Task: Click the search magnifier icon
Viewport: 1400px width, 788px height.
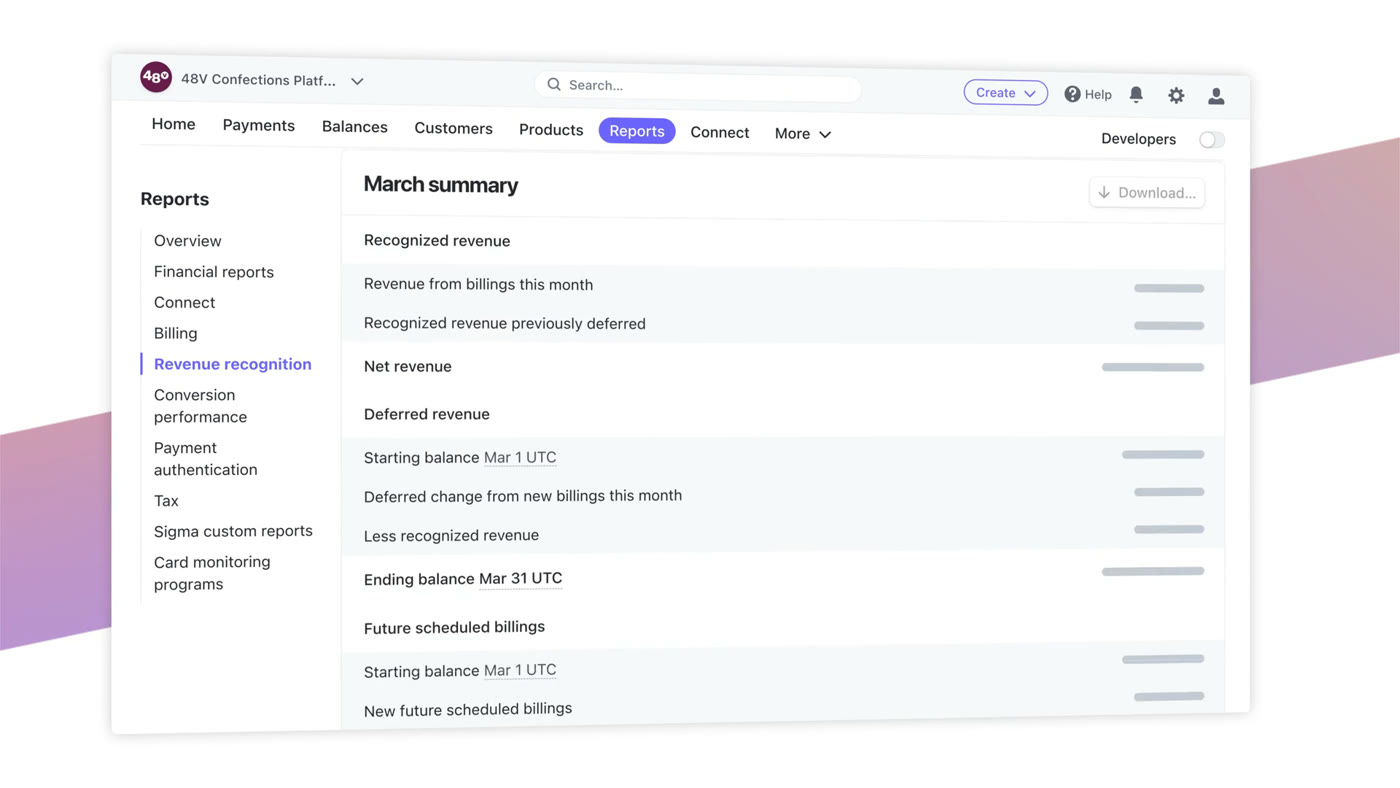Action: pos(554,85)
